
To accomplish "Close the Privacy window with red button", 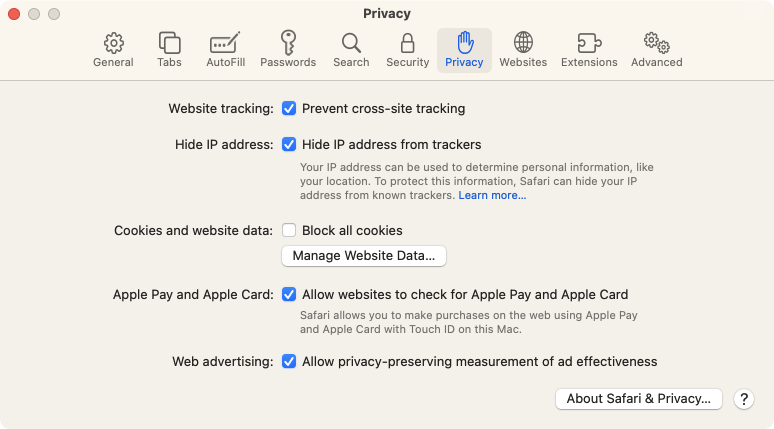I will (x=14, y=14).
